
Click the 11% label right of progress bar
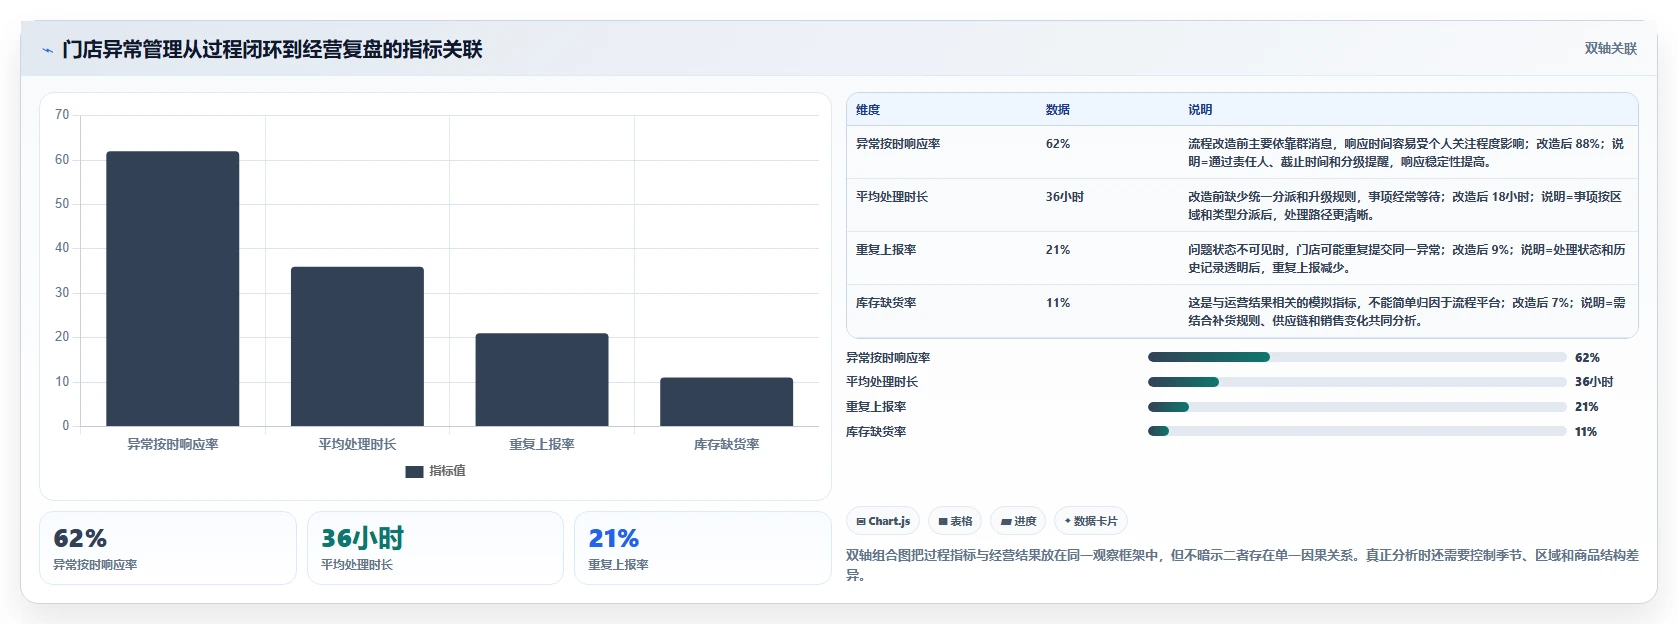click(1586, 432)
